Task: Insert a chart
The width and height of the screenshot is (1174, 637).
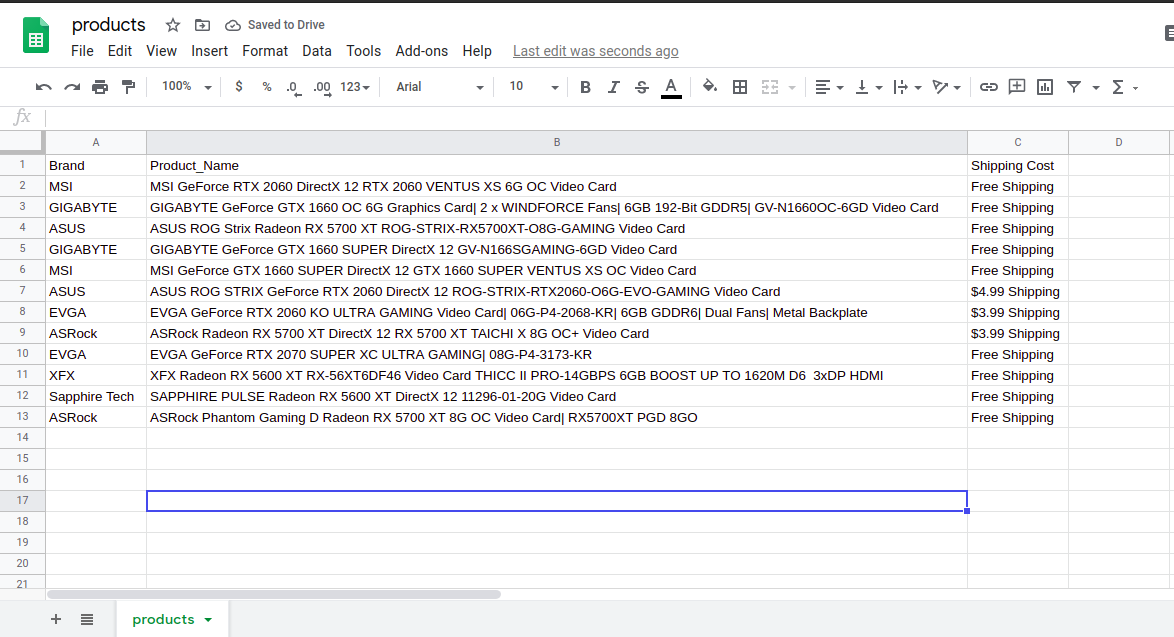Action: [x=1044, y=87]
